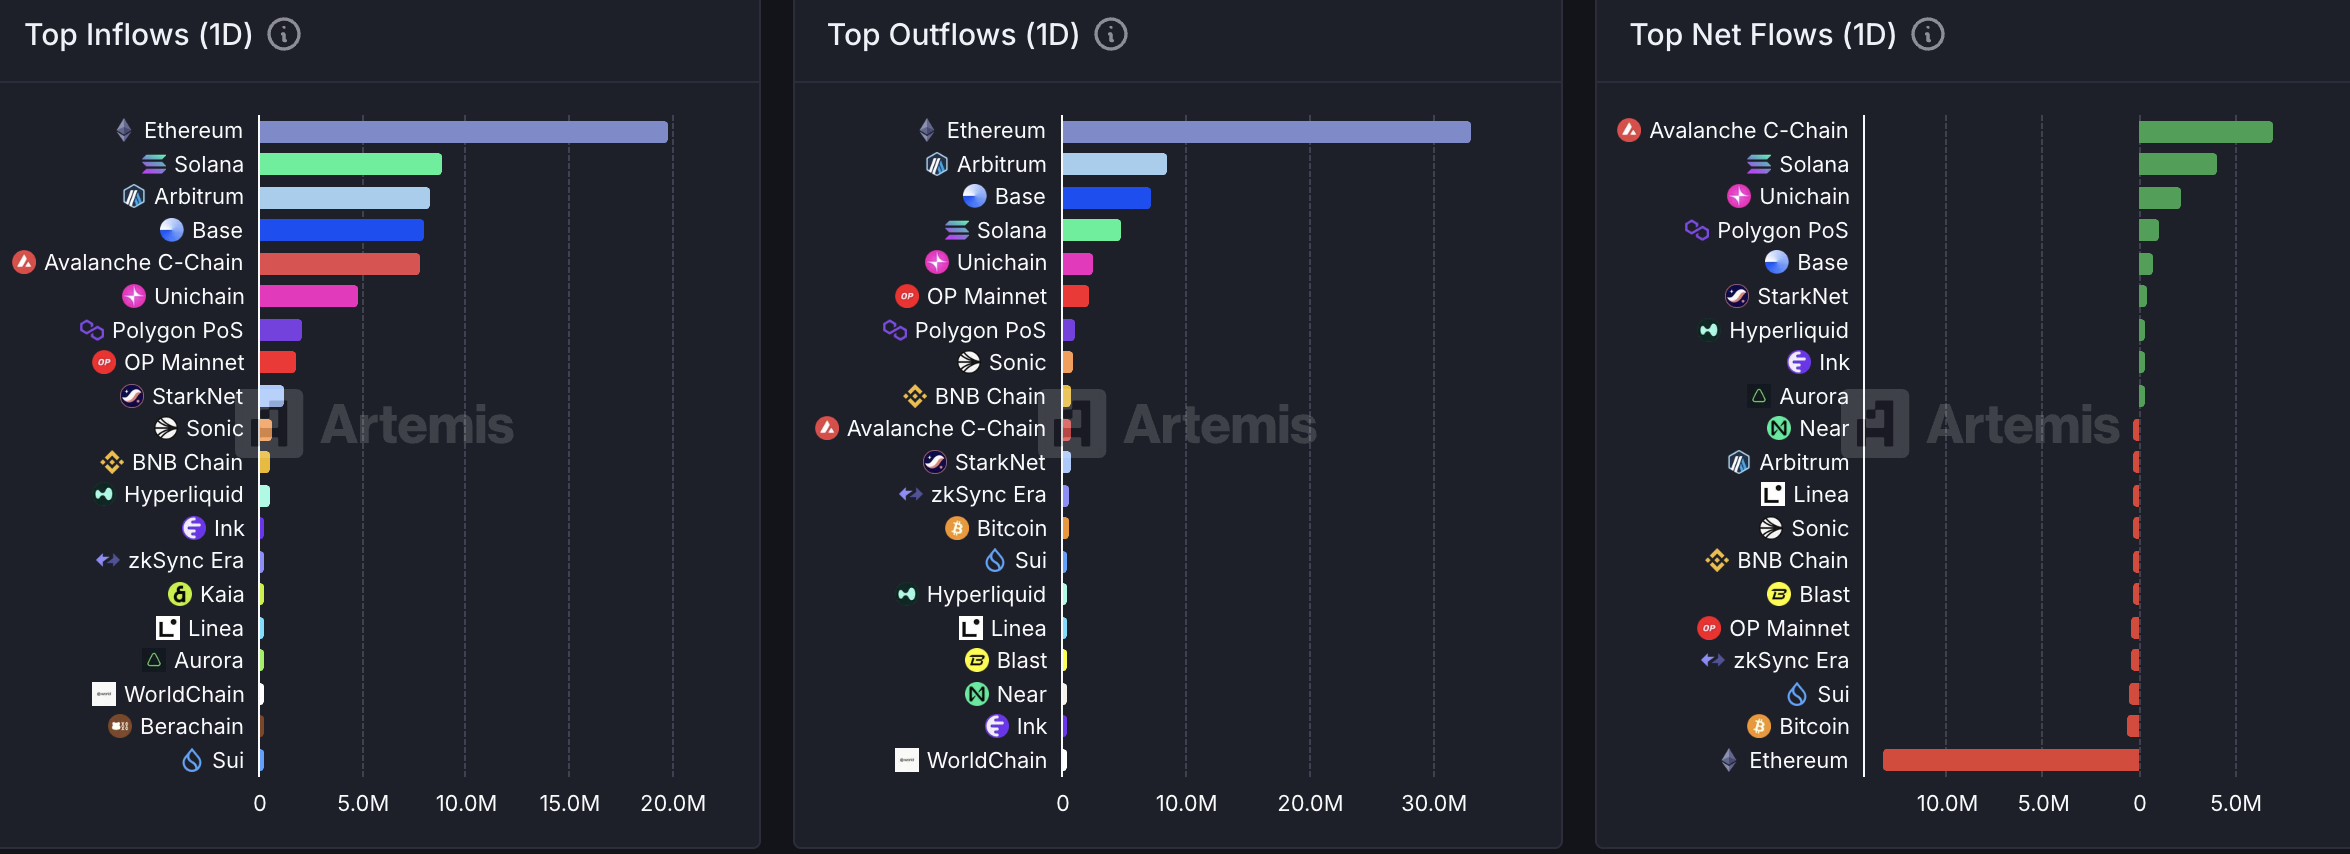Image resolution: width=2350 pixels, height=854 pixels.
Task: Click the Unichain logo in Top Inflows
Action: (134, 296)
